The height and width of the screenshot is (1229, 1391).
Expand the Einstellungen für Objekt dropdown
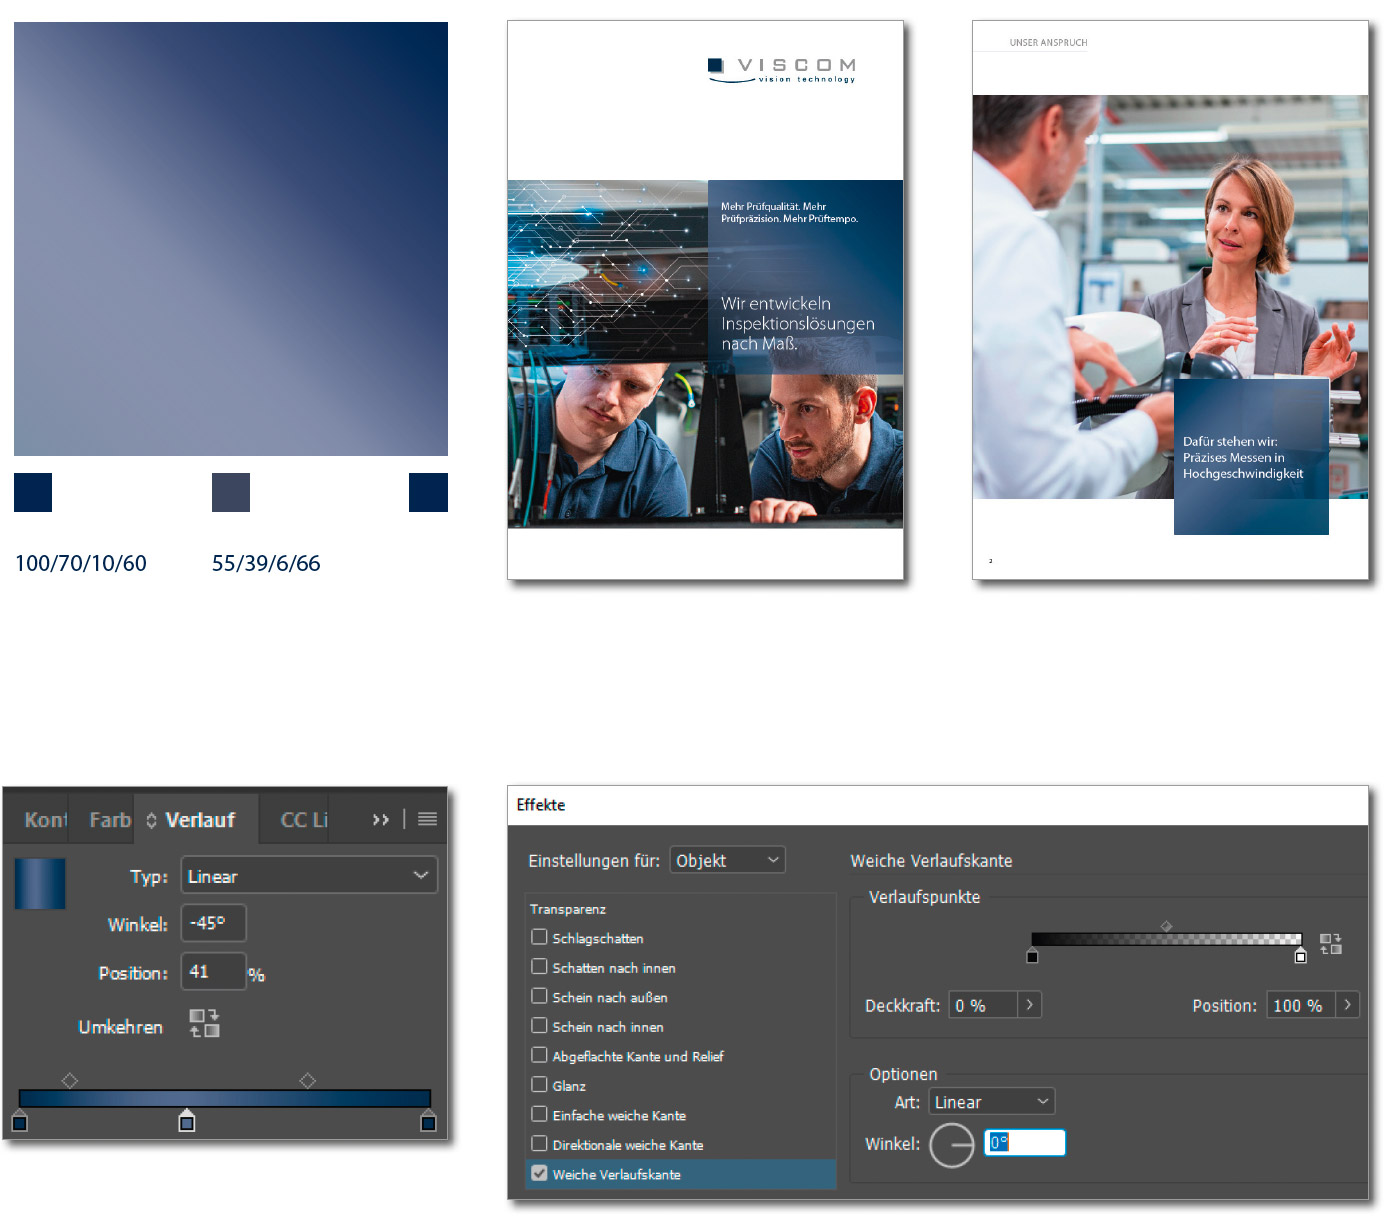pyautogui.click(x=727, y=860)
